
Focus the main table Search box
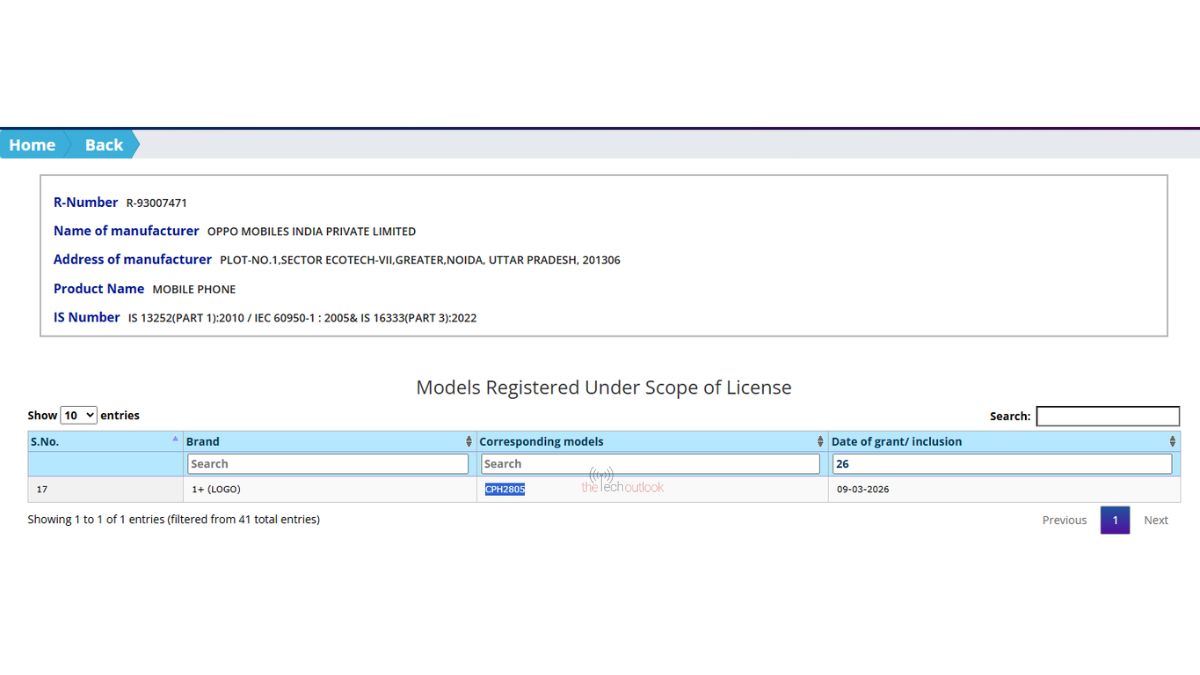1107,416
